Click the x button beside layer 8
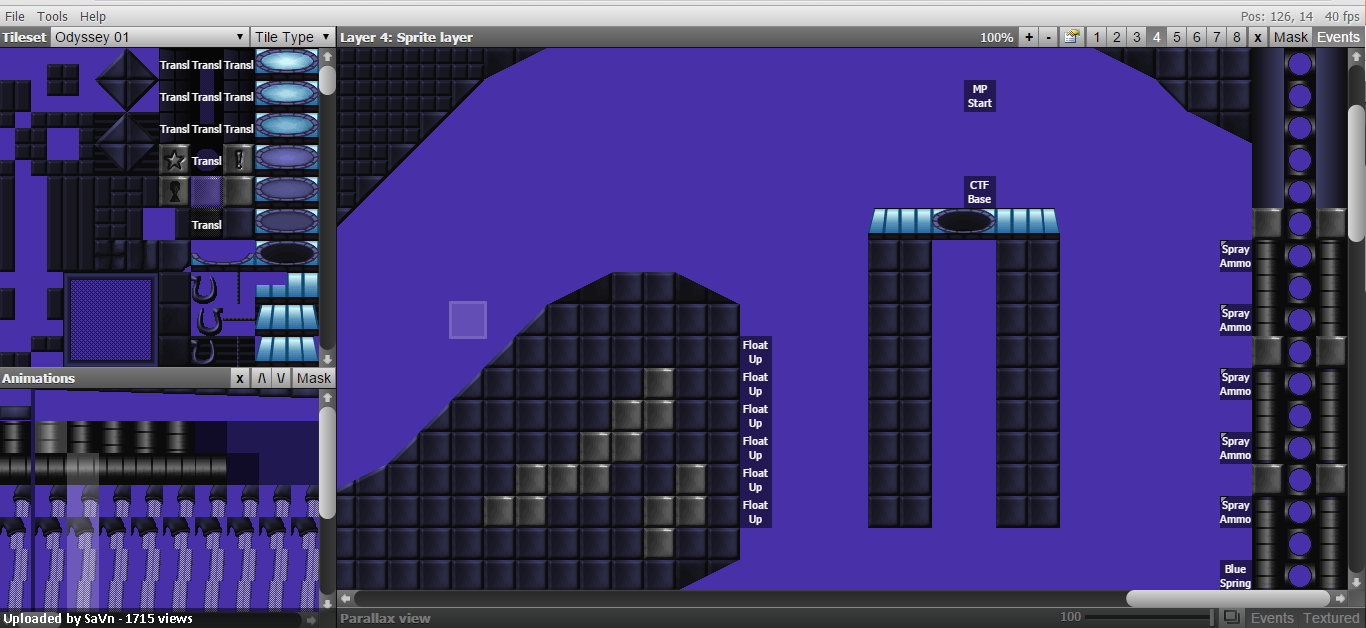This screenshot has width=1366, height=628. point(1258,37)
